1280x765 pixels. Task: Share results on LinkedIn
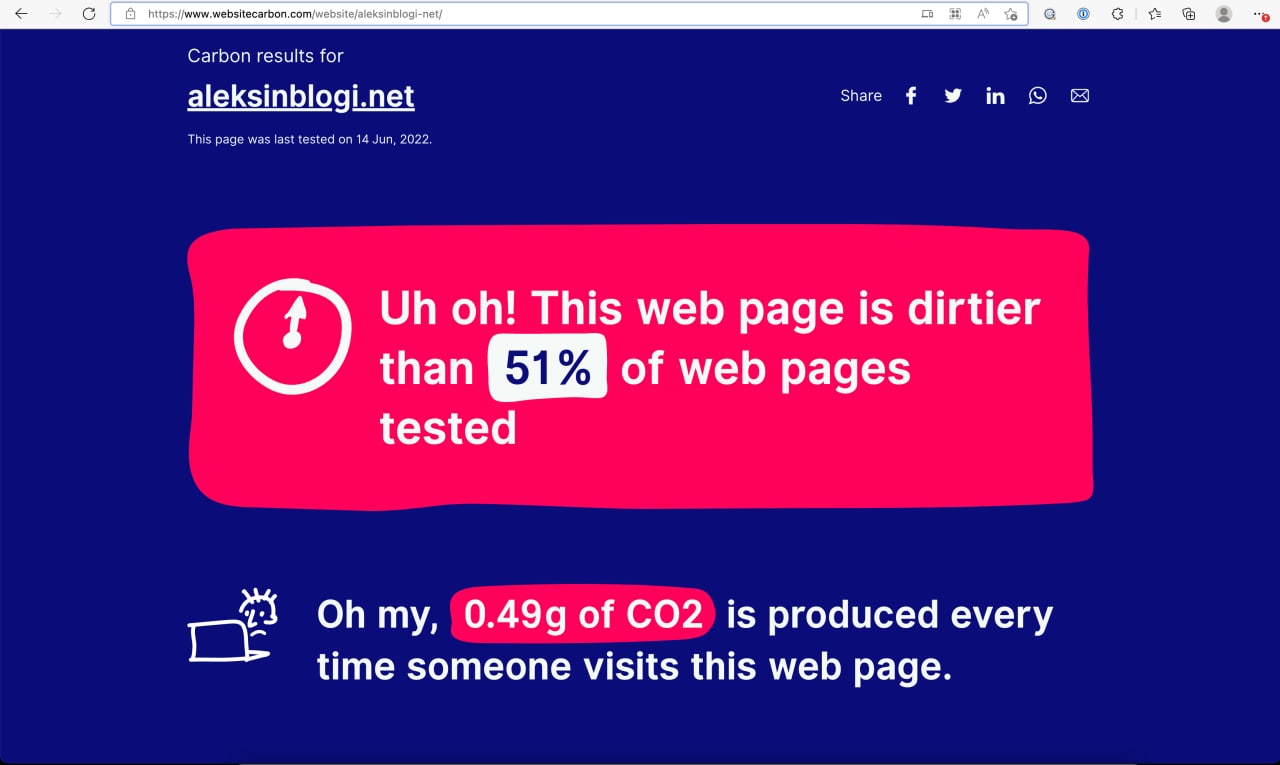coord(995,96)
